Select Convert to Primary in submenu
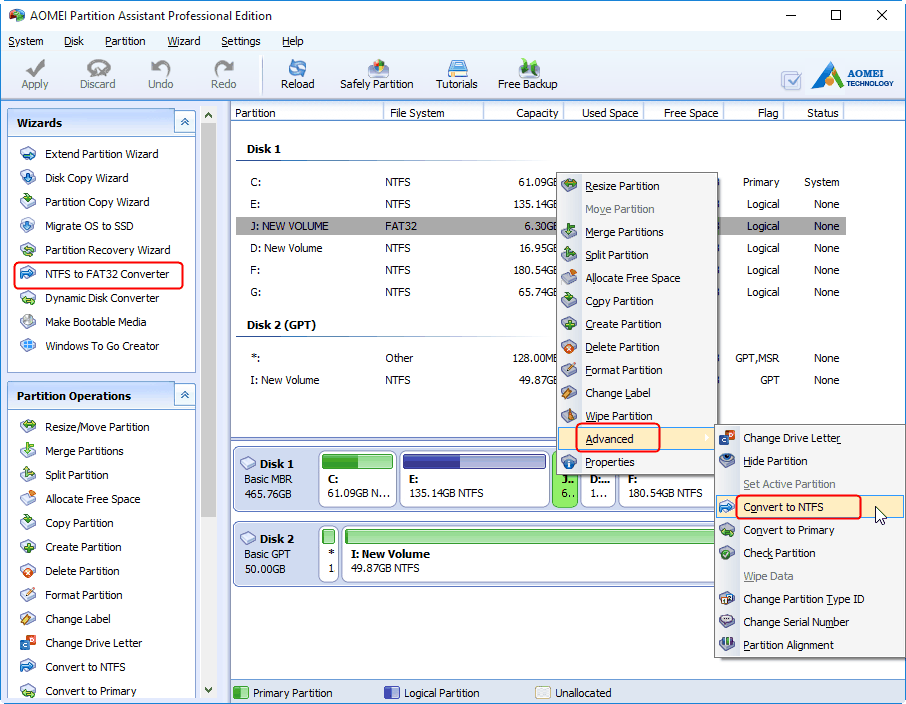906x704 pixels. pos(809,530)
